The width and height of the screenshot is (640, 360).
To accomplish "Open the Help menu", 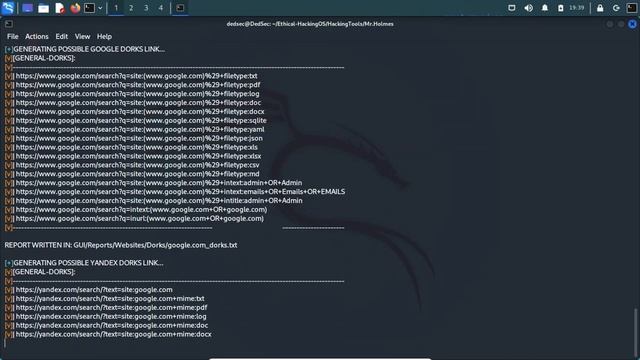I will click(104, 36).
